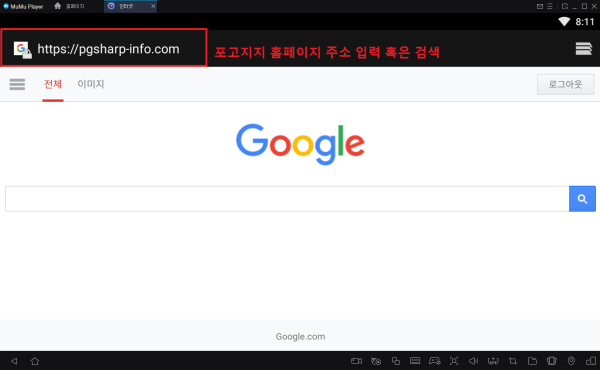Viewport: 600px width, 370px height.
Task: Click the volume speaker icon
Action: coord(473,361)
